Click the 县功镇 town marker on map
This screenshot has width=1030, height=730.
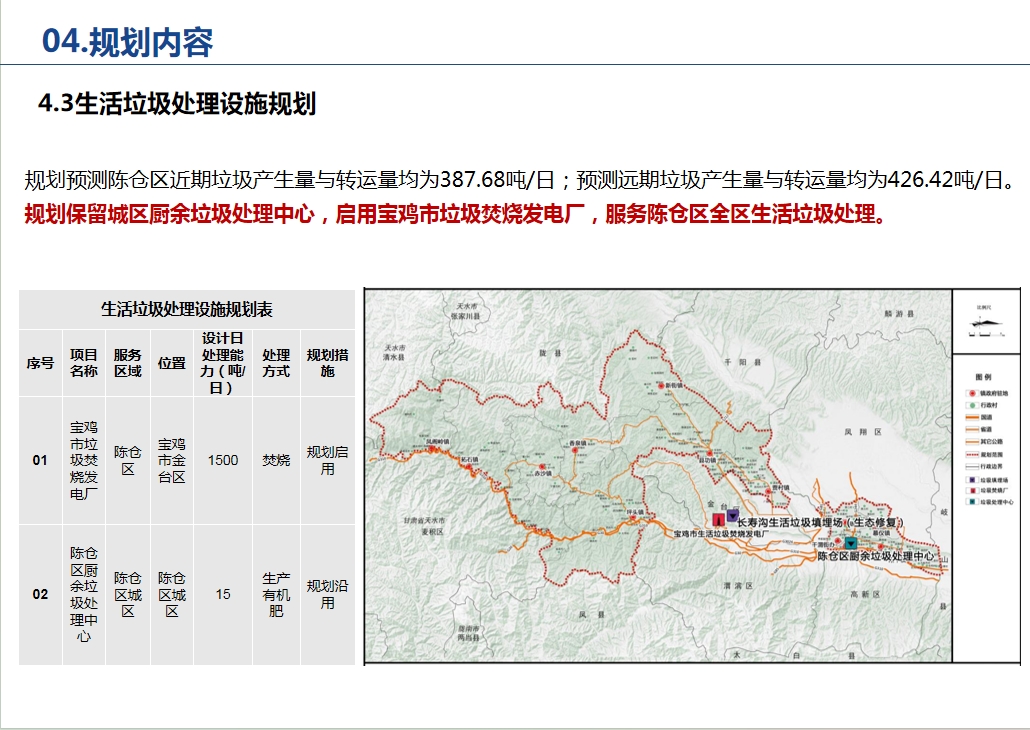pyautogui.click(x=711, y=452)
